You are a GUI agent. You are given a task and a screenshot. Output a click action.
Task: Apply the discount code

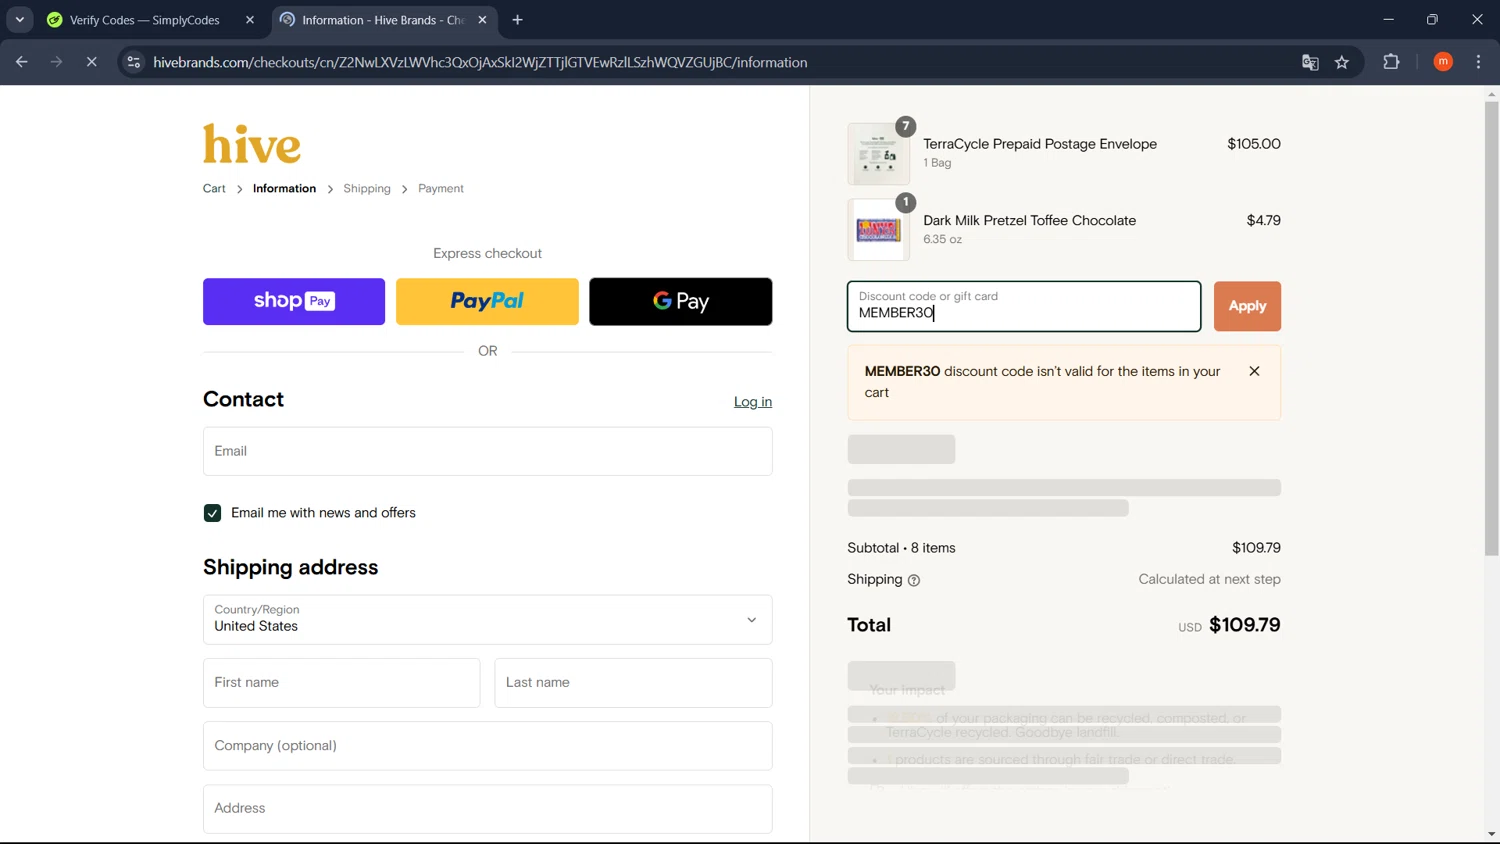(1247, 306)
